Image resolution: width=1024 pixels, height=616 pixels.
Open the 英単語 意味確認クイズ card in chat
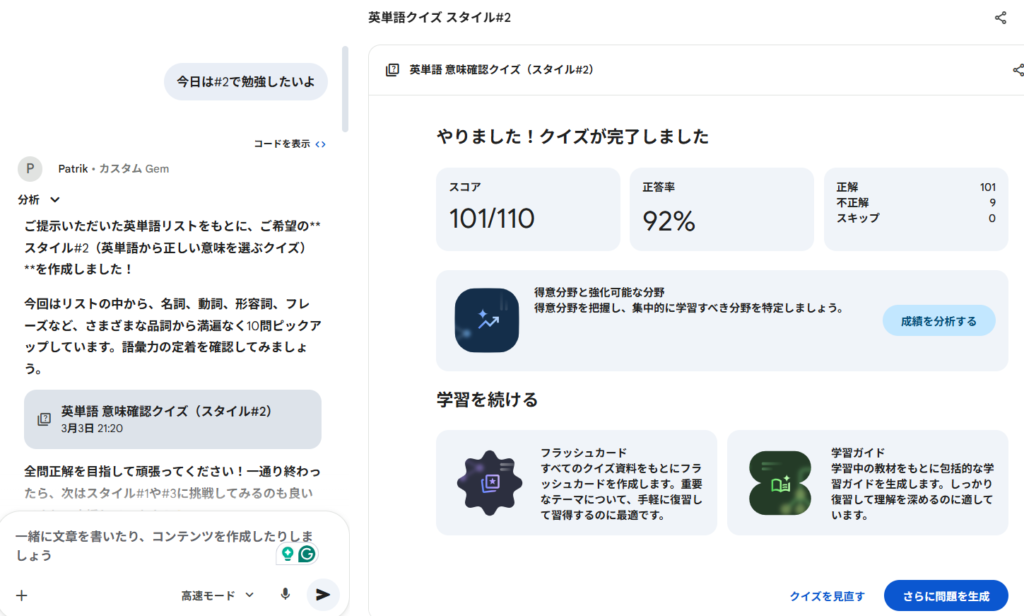tap(173, 418)
